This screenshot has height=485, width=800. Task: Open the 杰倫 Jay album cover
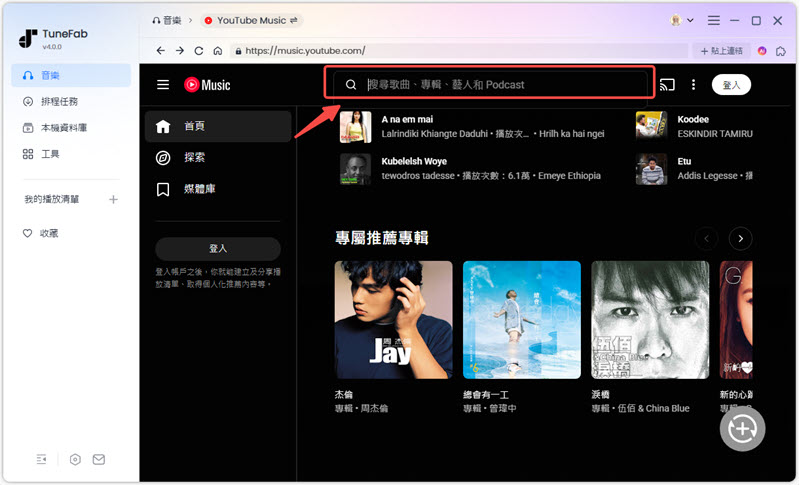pyautogui.click(x=393, y=320)
